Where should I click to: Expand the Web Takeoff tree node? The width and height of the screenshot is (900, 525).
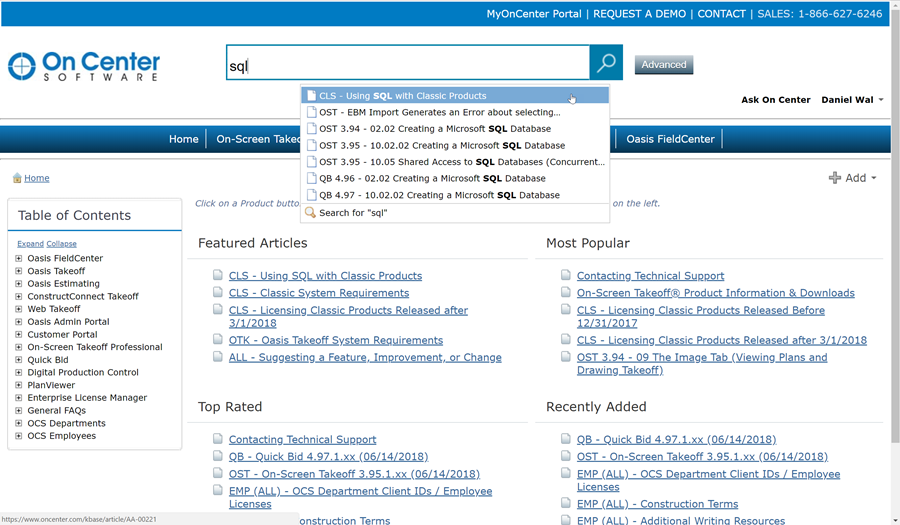point(18,309)
